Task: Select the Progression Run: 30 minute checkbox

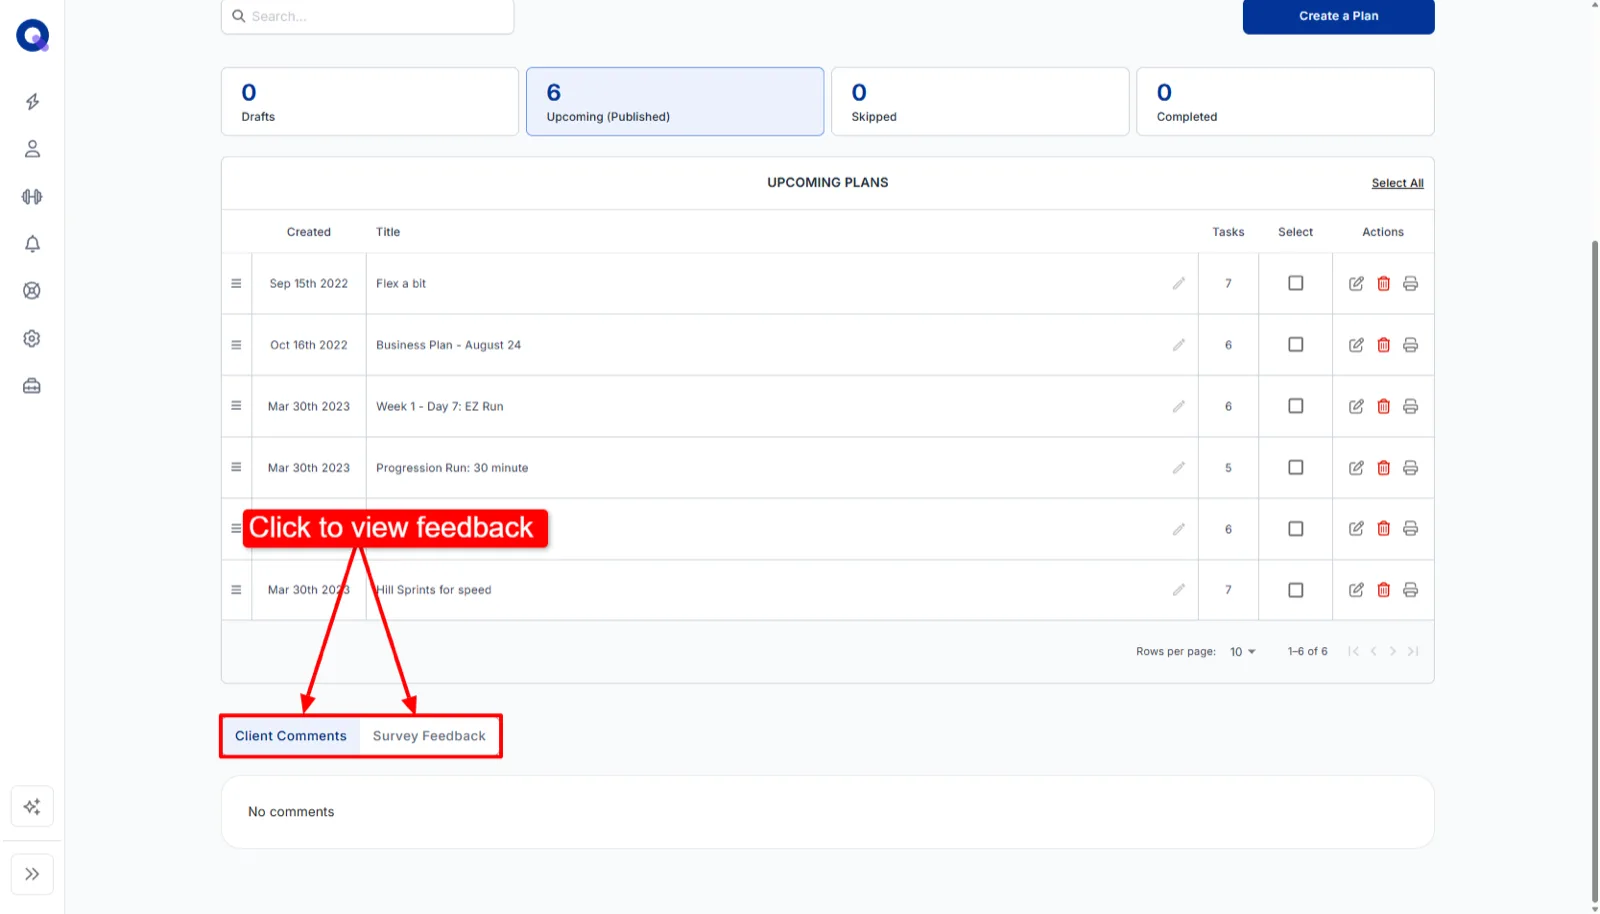Action: [x=1296, y=467]
